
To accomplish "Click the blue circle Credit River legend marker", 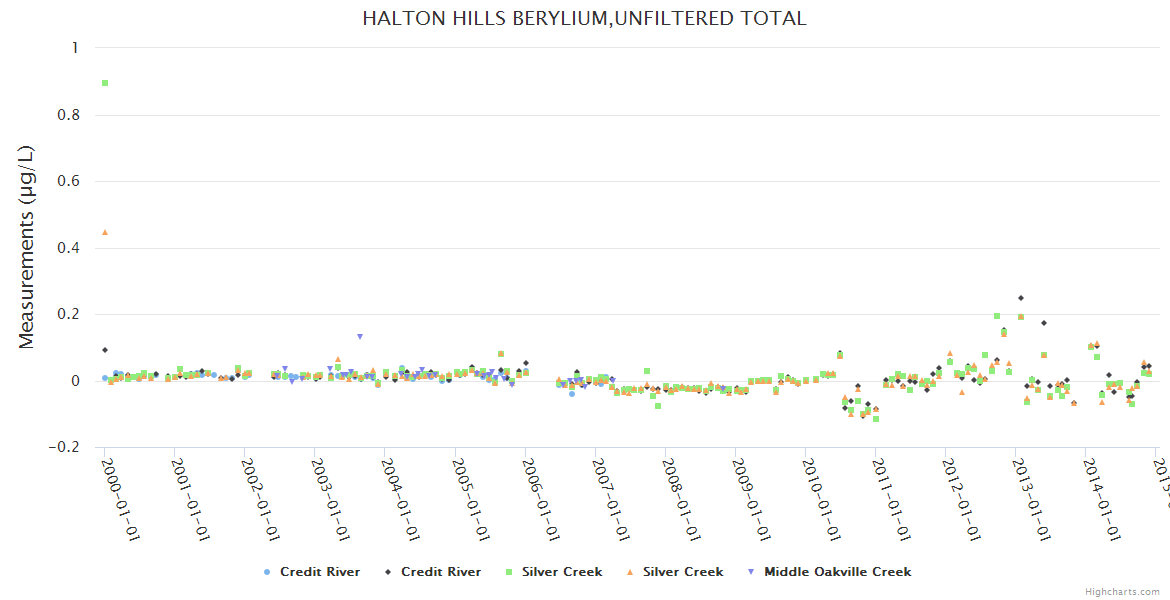I will click(x=266, y=573).
